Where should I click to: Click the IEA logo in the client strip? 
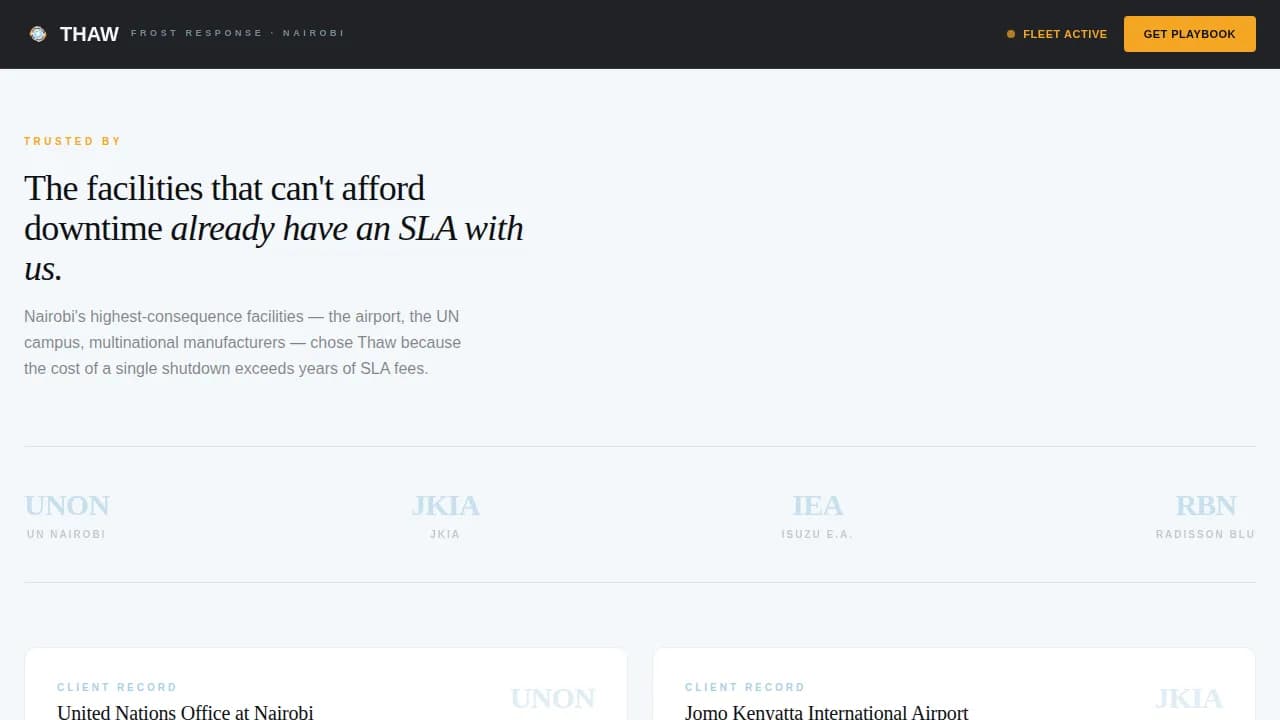tap(817, 505)
